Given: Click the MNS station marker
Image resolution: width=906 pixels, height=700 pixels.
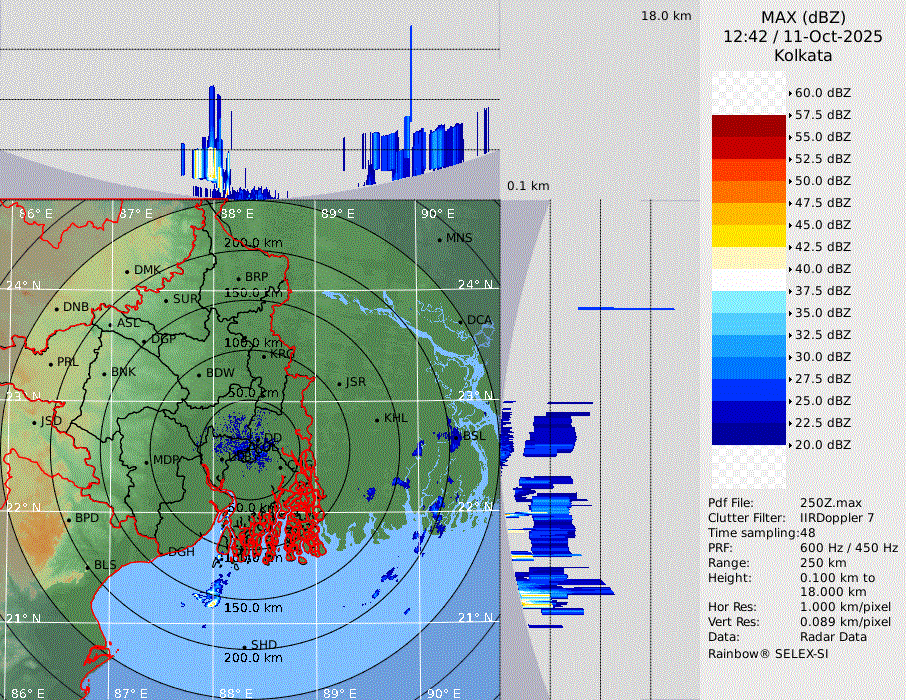Looking at the screenshot, I should [x=439, y=239].
